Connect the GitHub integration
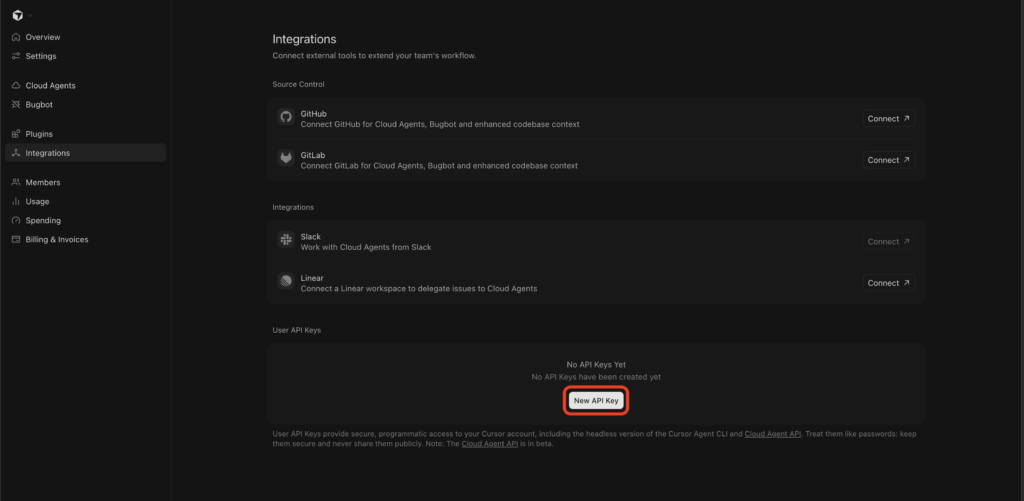This screenshot has width=1024, height=501. pyautogui.click(x=888, y=119)
